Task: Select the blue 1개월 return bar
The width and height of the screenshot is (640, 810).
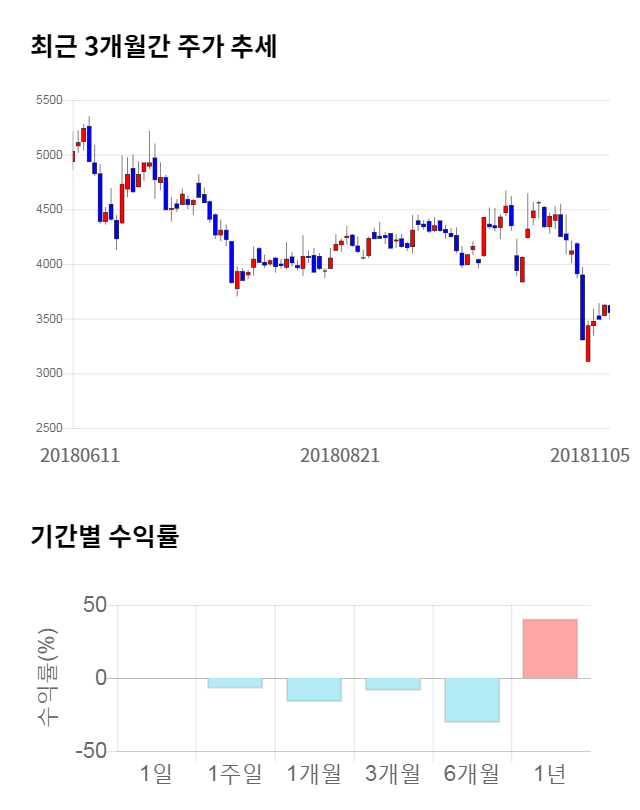Action: point(313,689)
